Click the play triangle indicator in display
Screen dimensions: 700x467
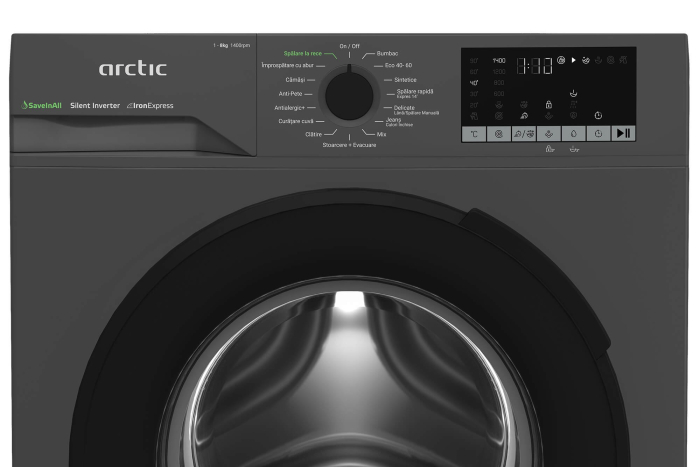pyautogui.click(x=574, y=60)
